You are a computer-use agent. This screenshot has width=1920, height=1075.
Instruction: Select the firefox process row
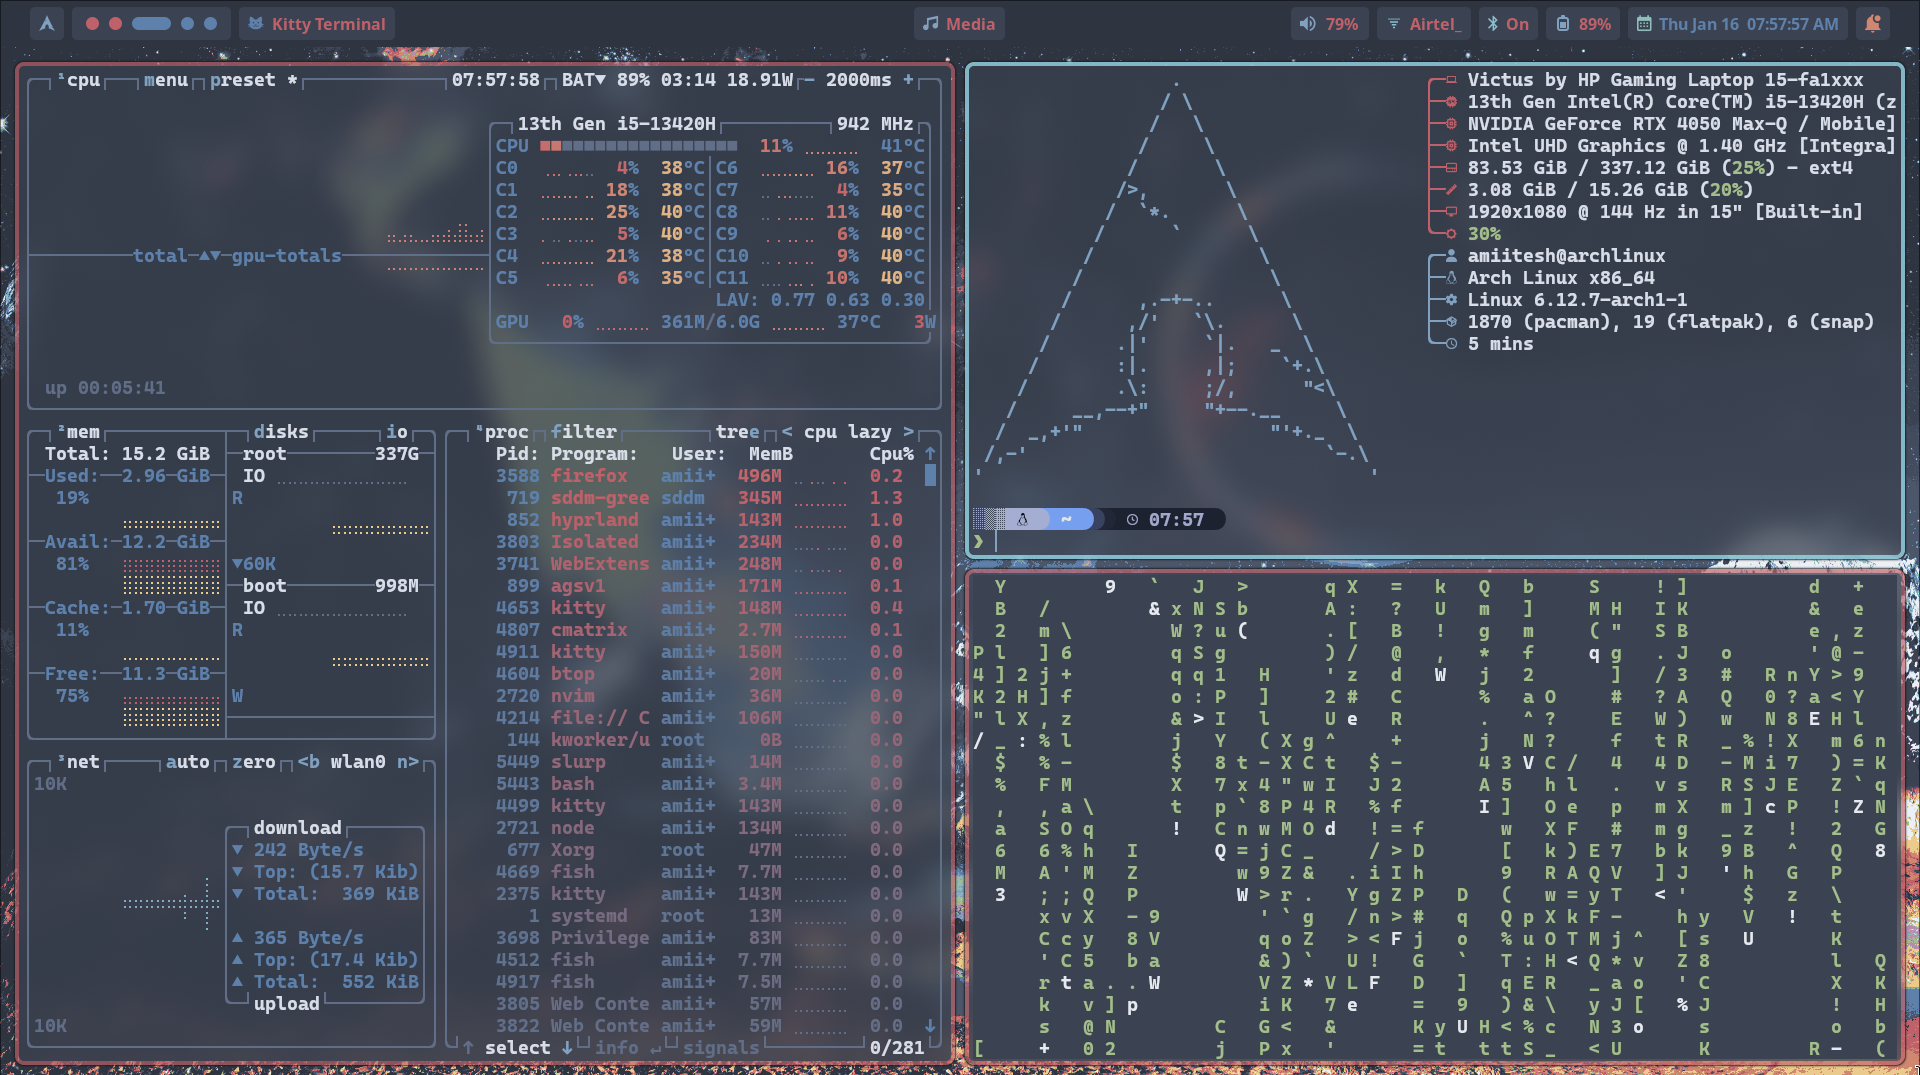tap(589, 476)
